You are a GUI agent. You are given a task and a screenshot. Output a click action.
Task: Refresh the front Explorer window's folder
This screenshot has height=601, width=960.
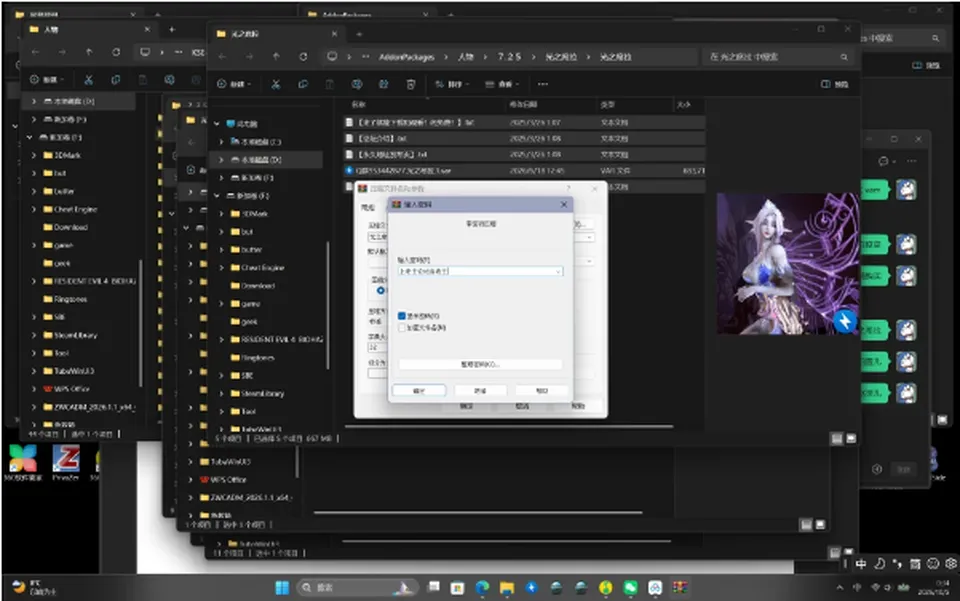(303, 57)
